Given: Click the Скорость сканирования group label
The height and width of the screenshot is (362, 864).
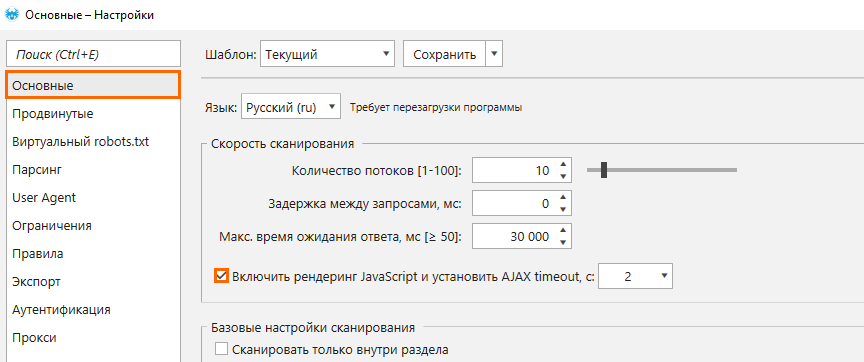Looking at the screenshot, I should (283, 144).
